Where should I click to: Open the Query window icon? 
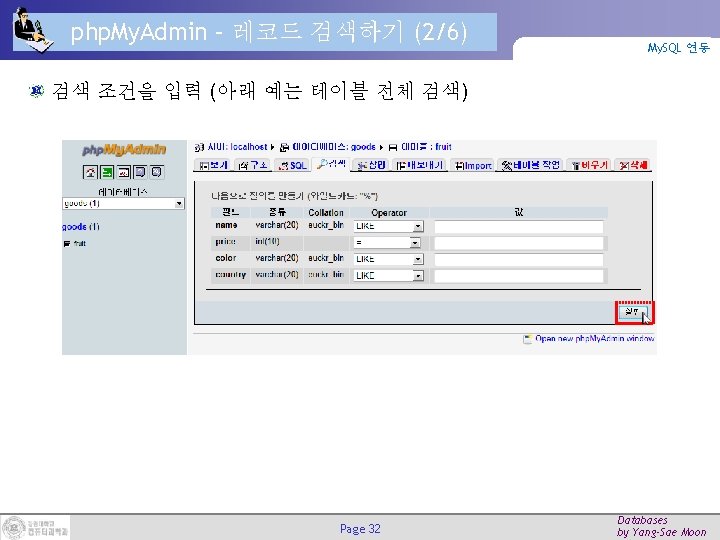click(x=124, y=172)
